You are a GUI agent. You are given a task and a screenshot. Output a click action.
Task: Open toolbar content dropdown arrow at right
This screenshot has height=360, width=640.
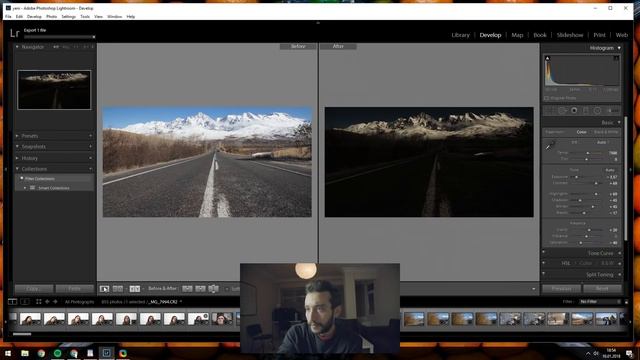(x=533, y=289)
